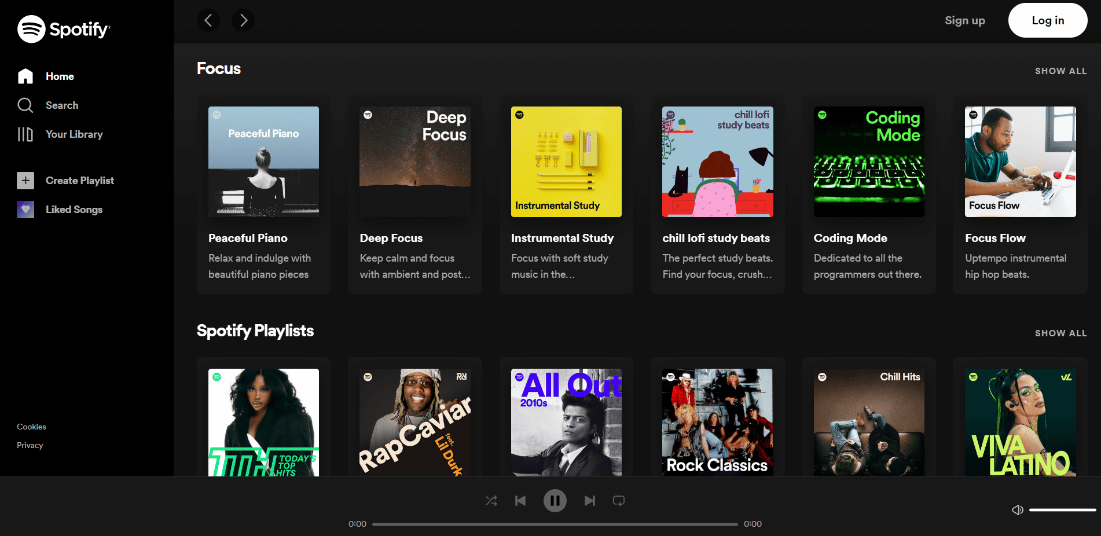
Task: Click the Spotify logo
Action: point(63,29)
